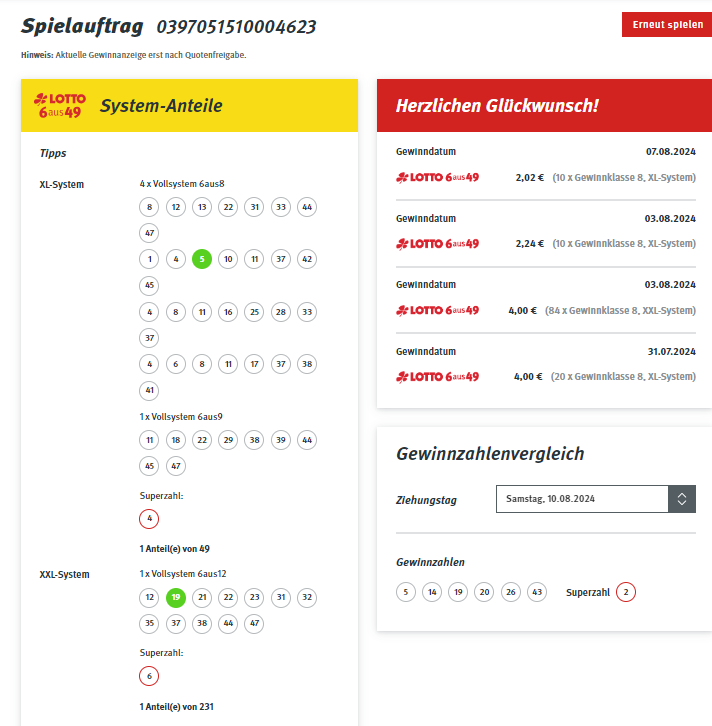
Task: Click the text 84 x Gewinnklasse 8, XXL-System
Action: 620,310
